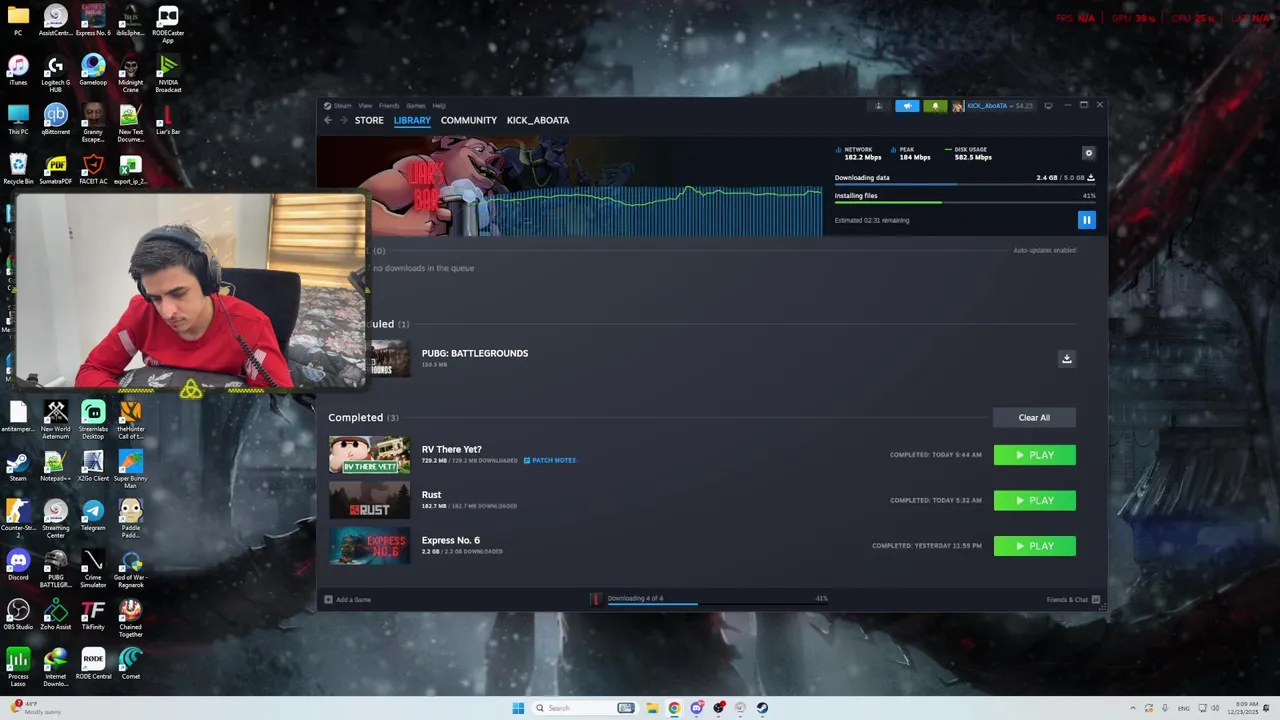Open Steam notifications bell
This screenshot has height=720, width=1280.
pyautogui.click(x=935, y=106)
